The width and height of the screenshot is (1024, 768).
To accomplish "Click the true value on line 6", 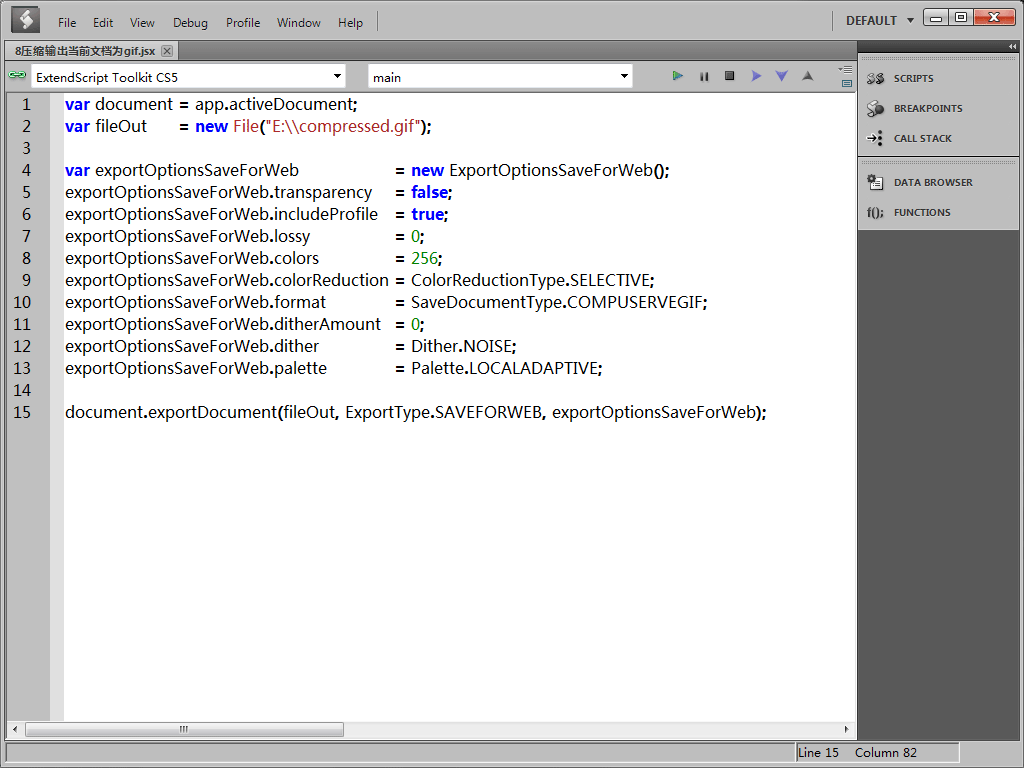I will click(427, 214).
